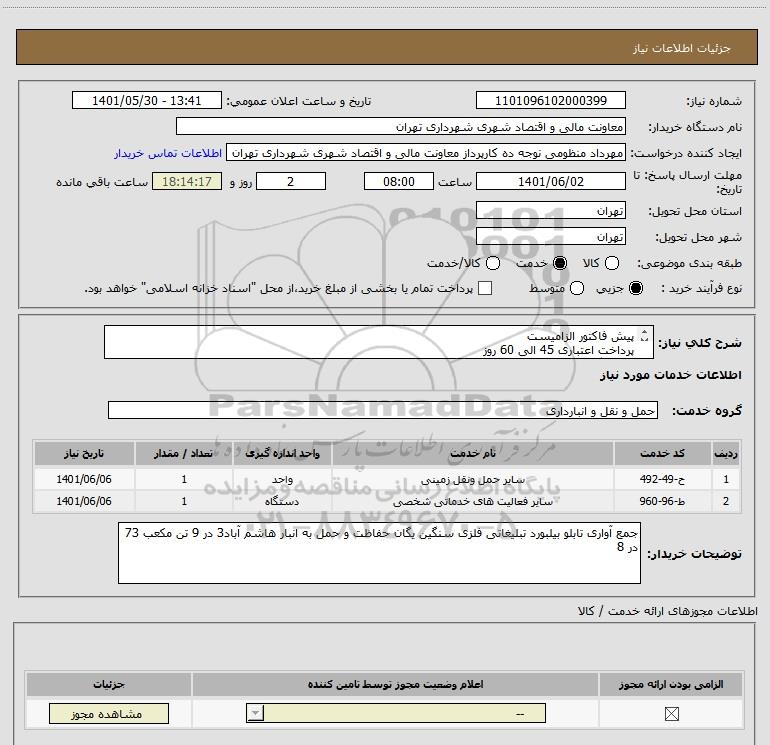Click service code ط-96-960
The image size is (770, 745).
coord(662,501)
